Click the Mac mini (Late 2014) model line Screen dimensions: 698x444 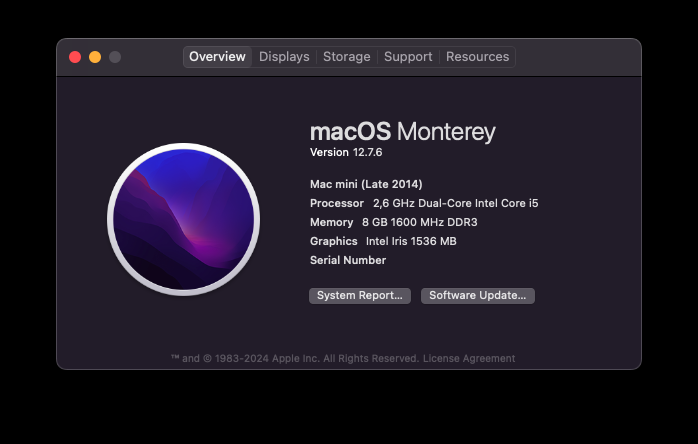tap(366, 184)
